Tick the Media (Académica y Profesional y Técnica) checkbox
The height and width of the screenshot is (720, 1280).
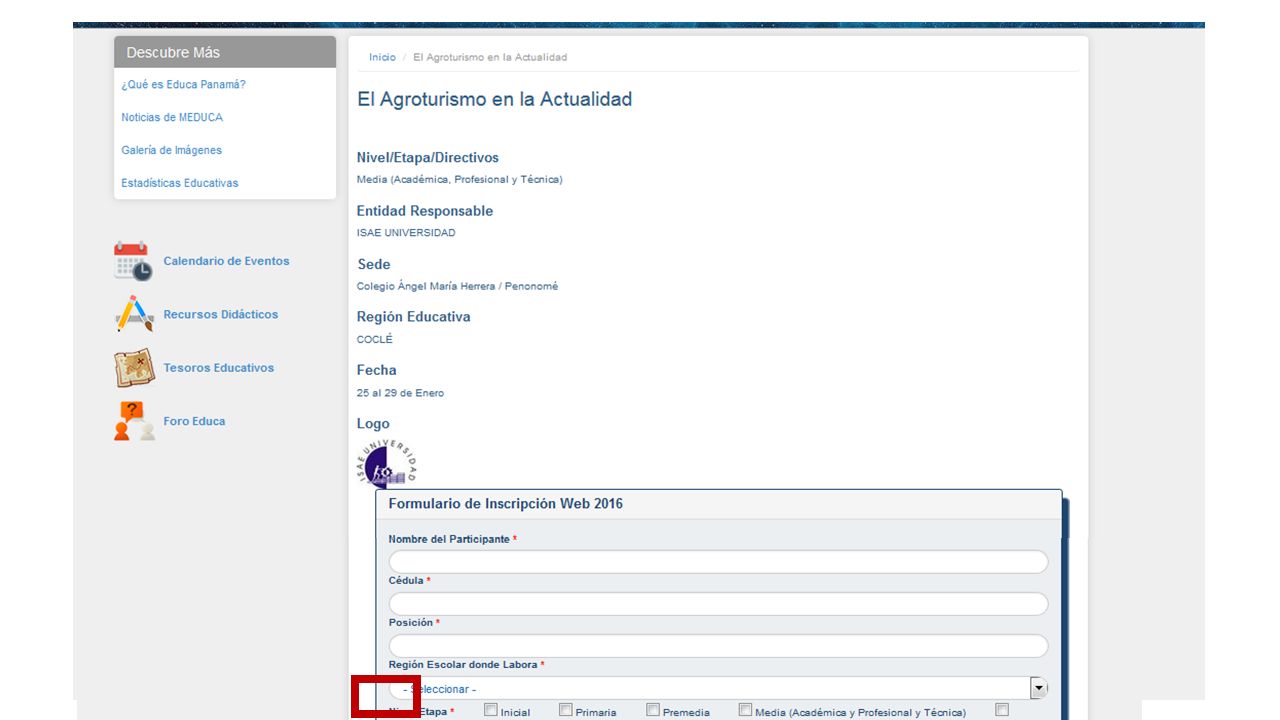point(745,710)
